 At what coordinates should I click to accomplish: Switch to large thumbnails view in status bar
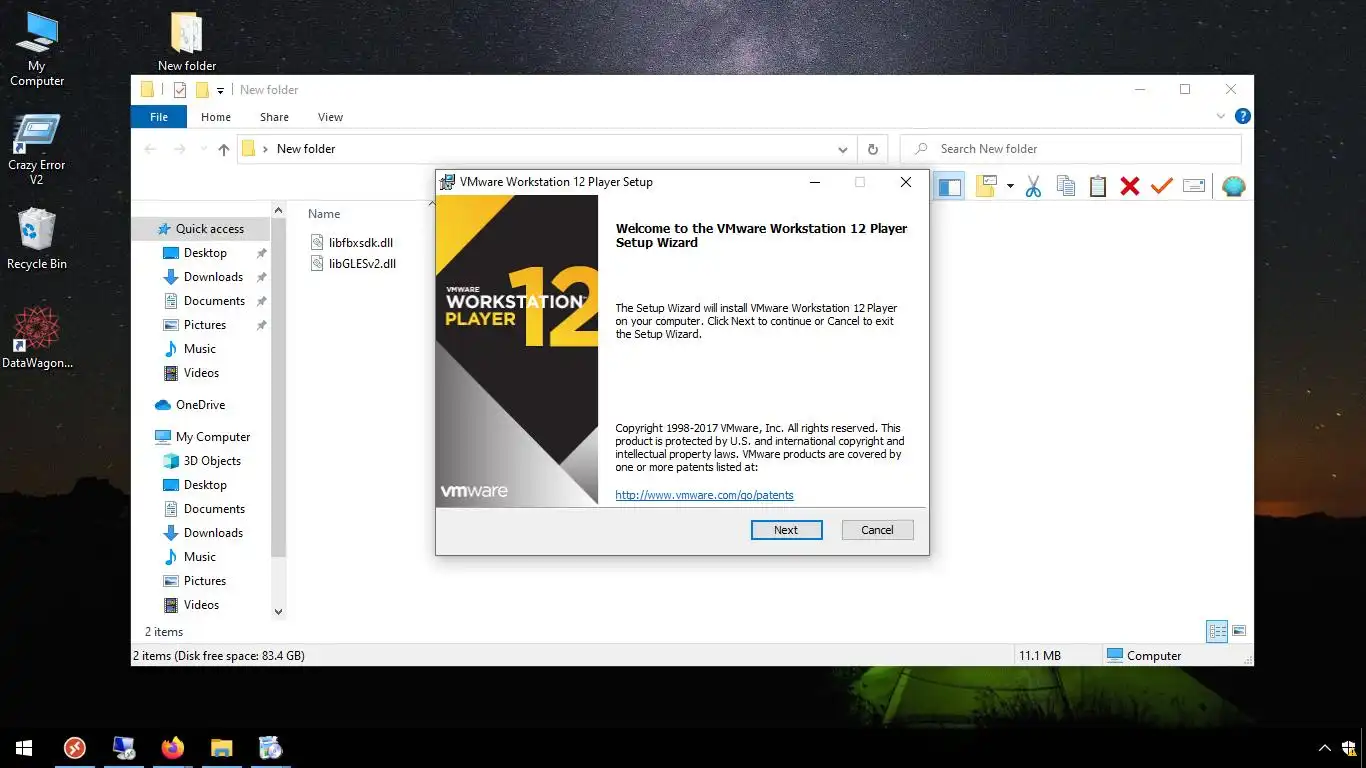coord(1240,631)
